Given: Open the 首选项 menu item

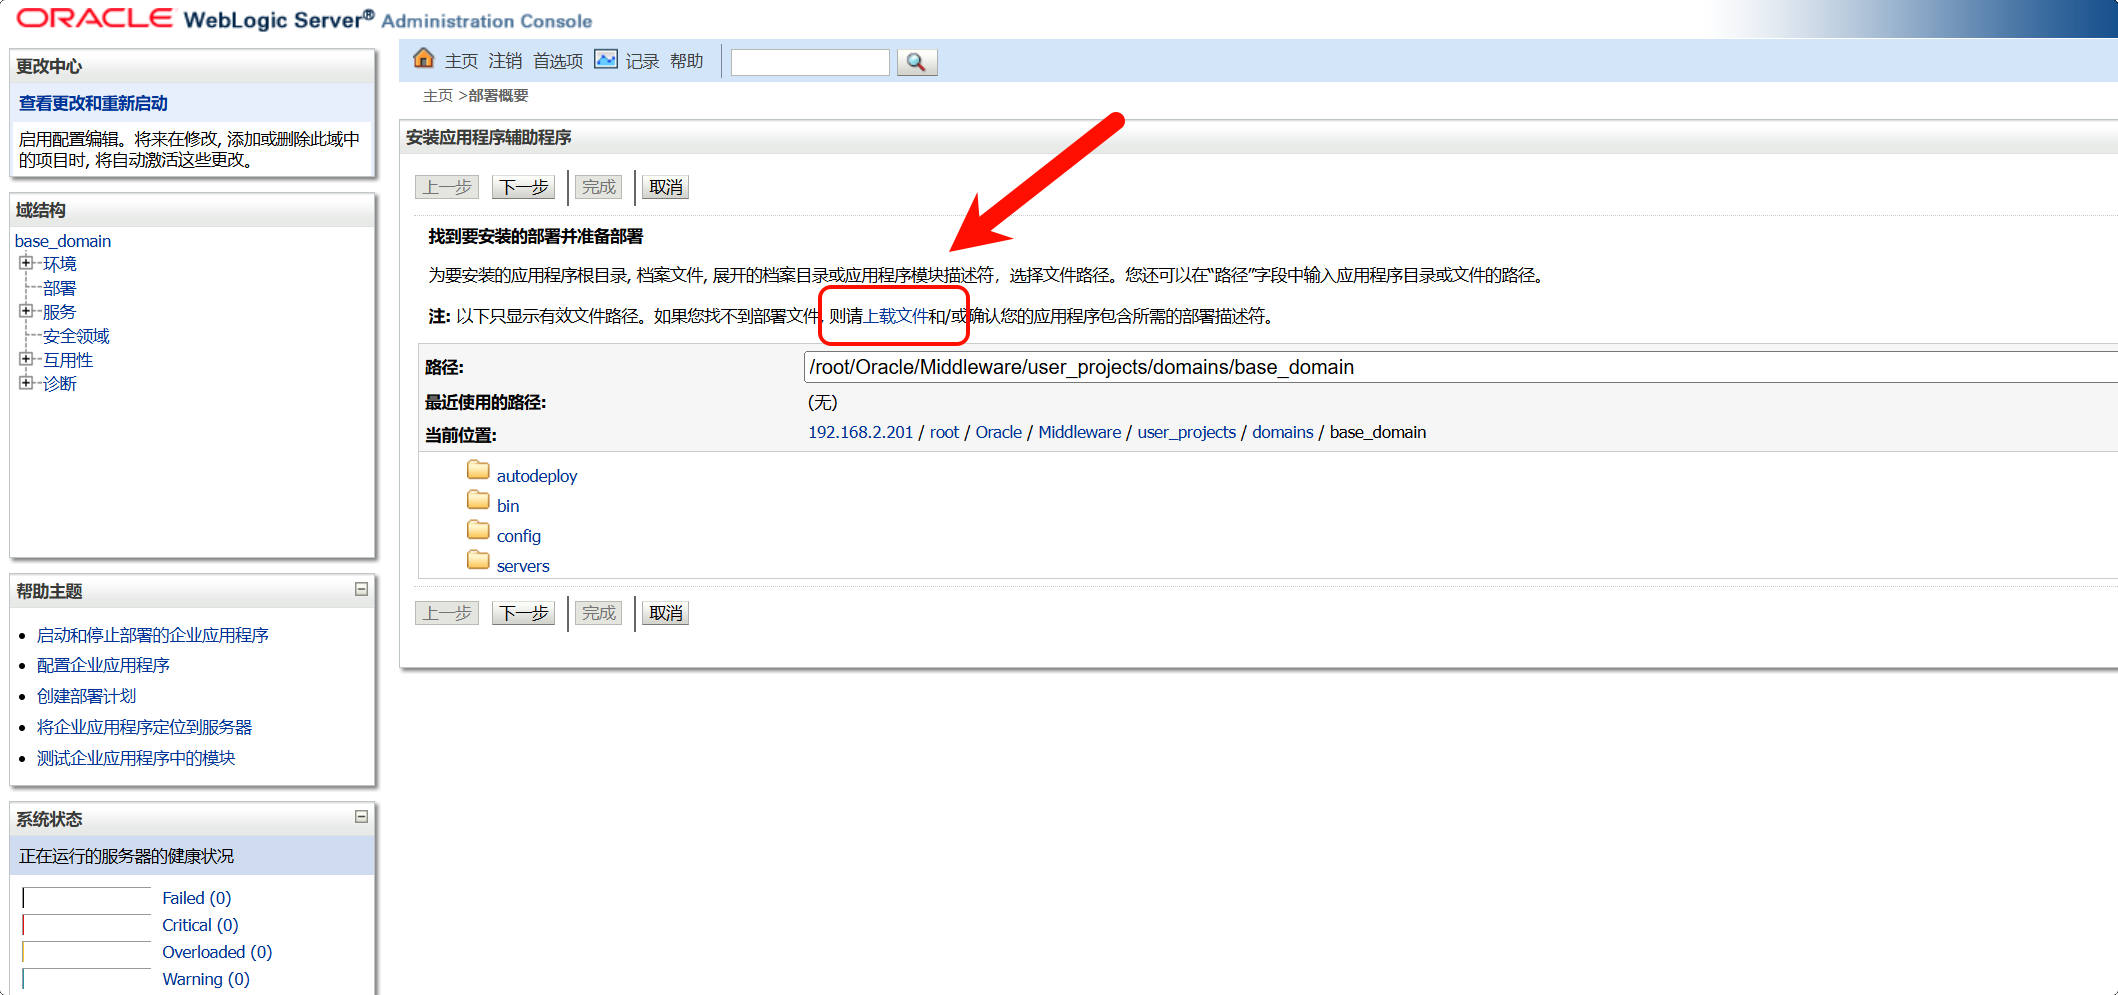Looking at the screenshot, I should 557,62.
